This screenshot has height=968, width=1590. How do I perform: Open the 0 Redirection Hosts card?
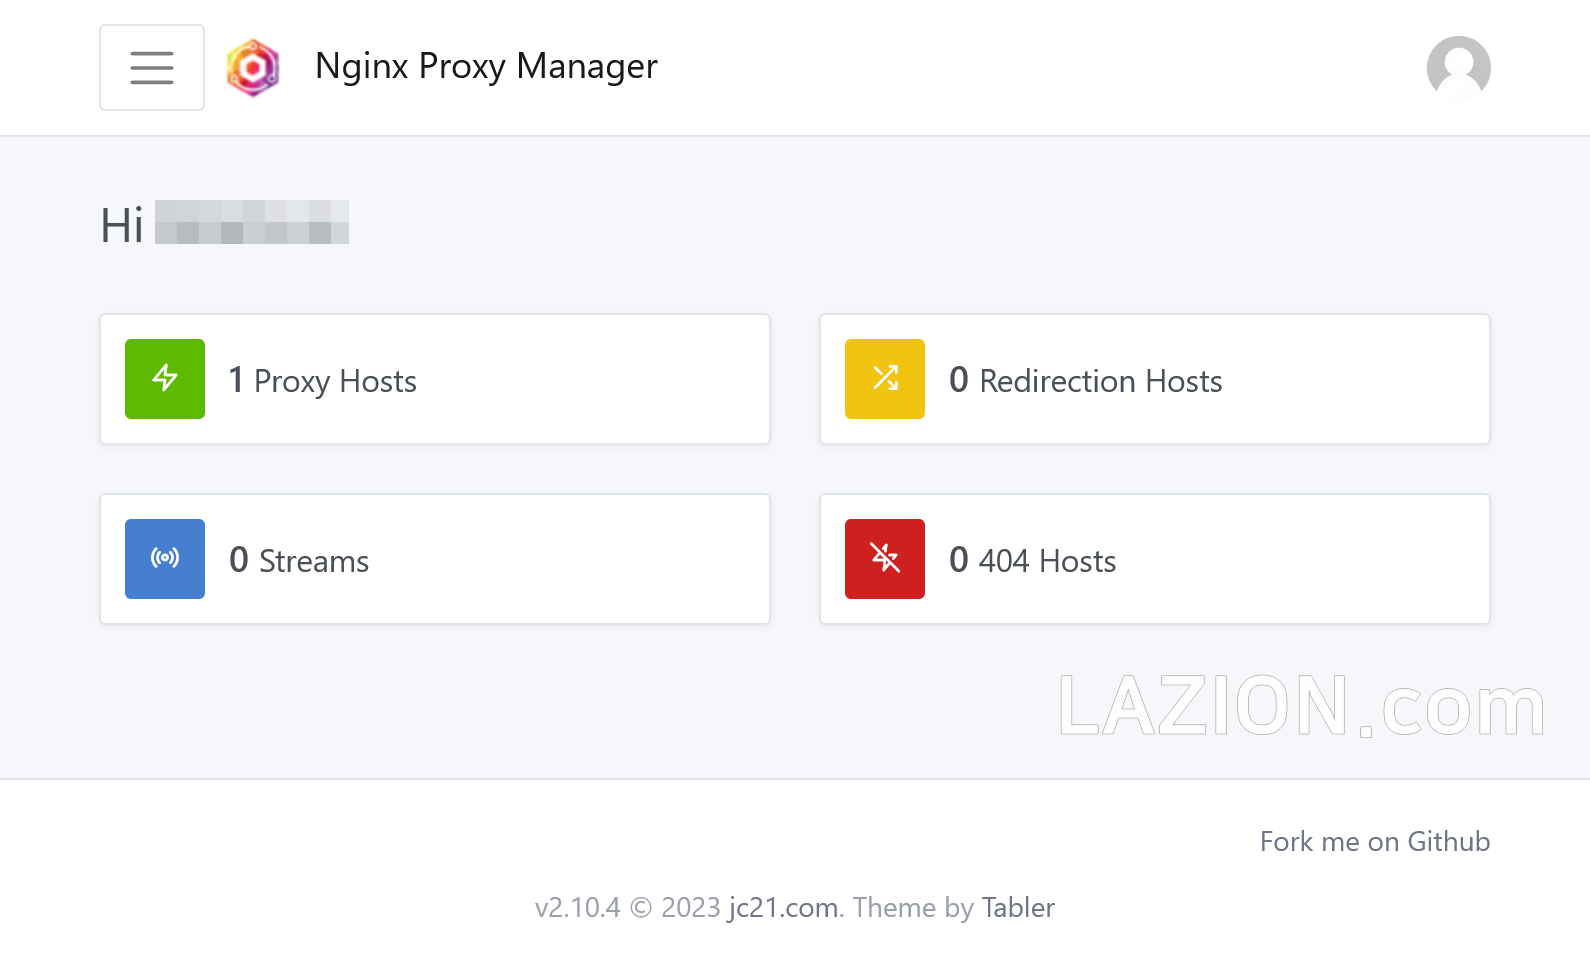[x=1155, y=379]
